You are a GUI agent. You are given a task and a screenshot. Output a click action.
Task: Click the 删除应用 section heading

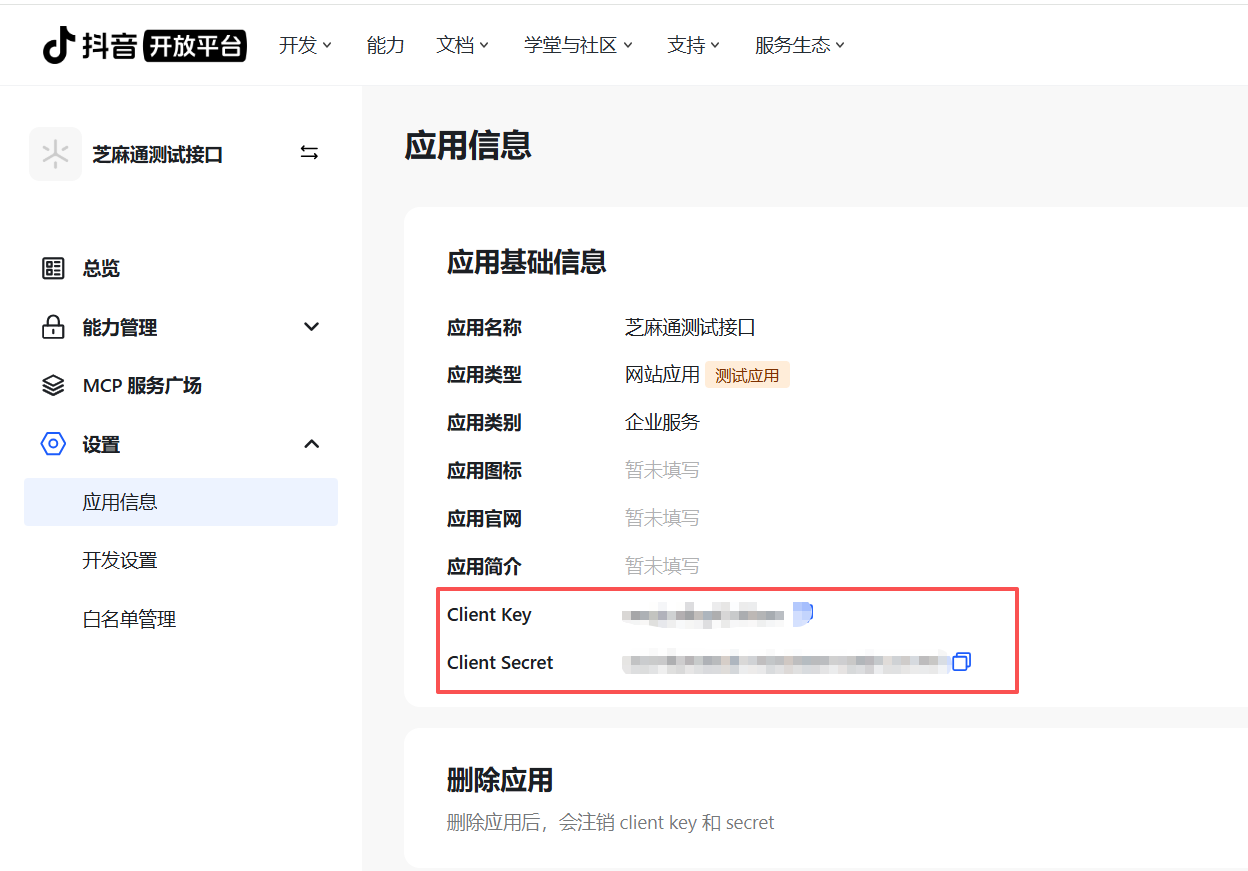pos(500,780)
